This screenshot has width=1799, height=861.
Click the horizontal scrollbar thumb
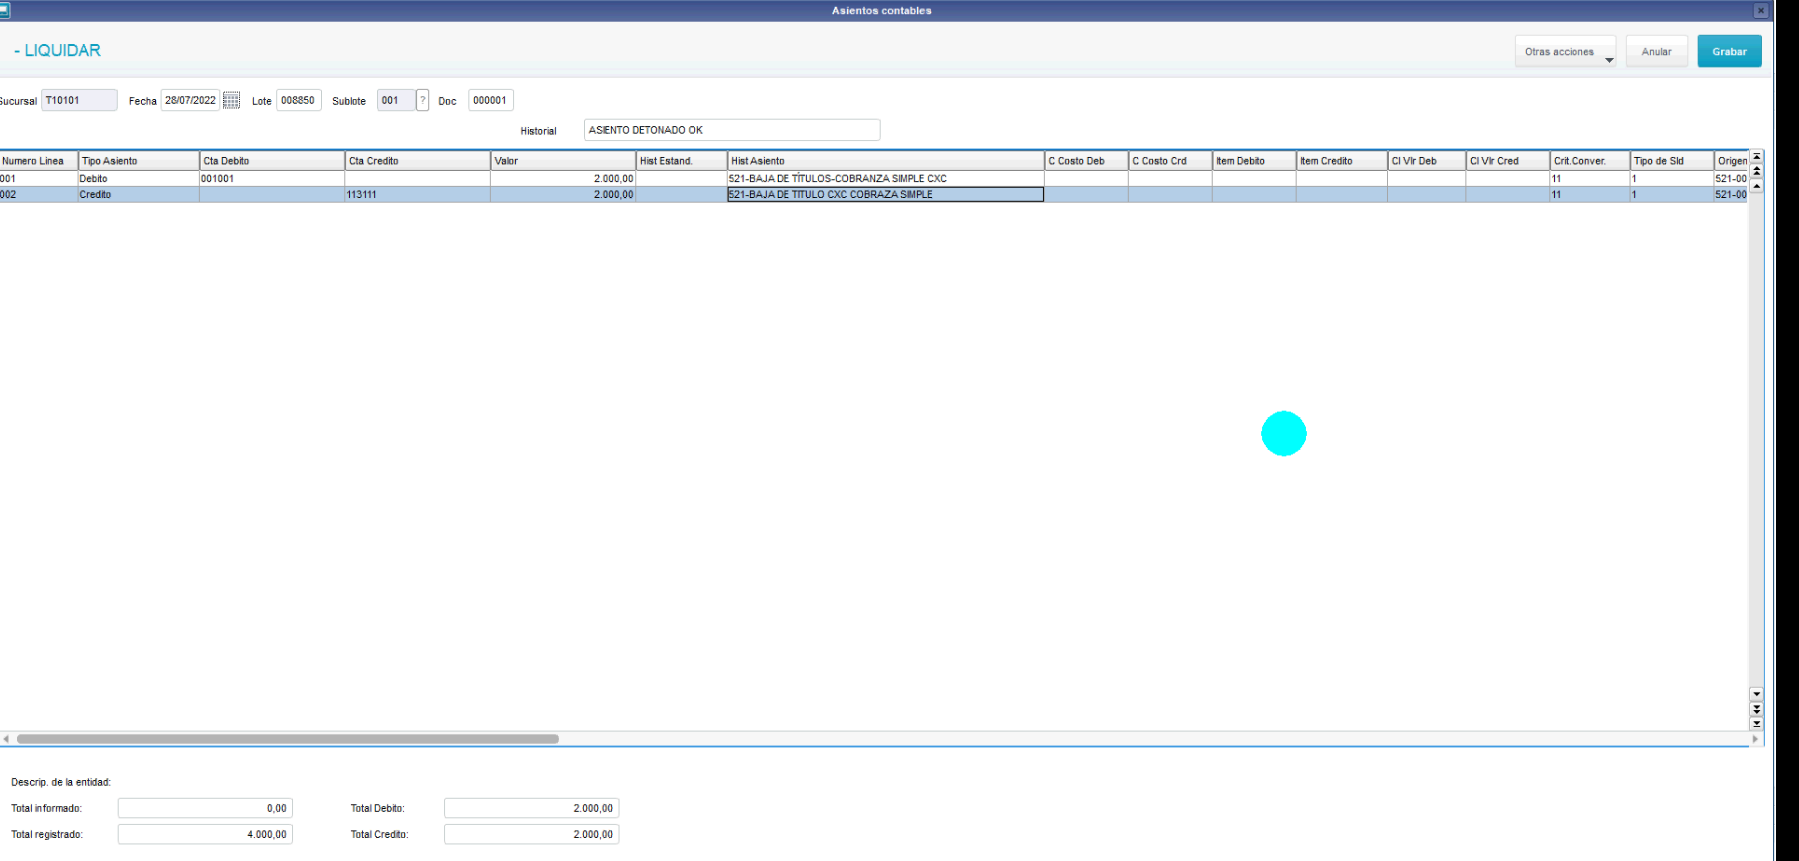[288, 739]
